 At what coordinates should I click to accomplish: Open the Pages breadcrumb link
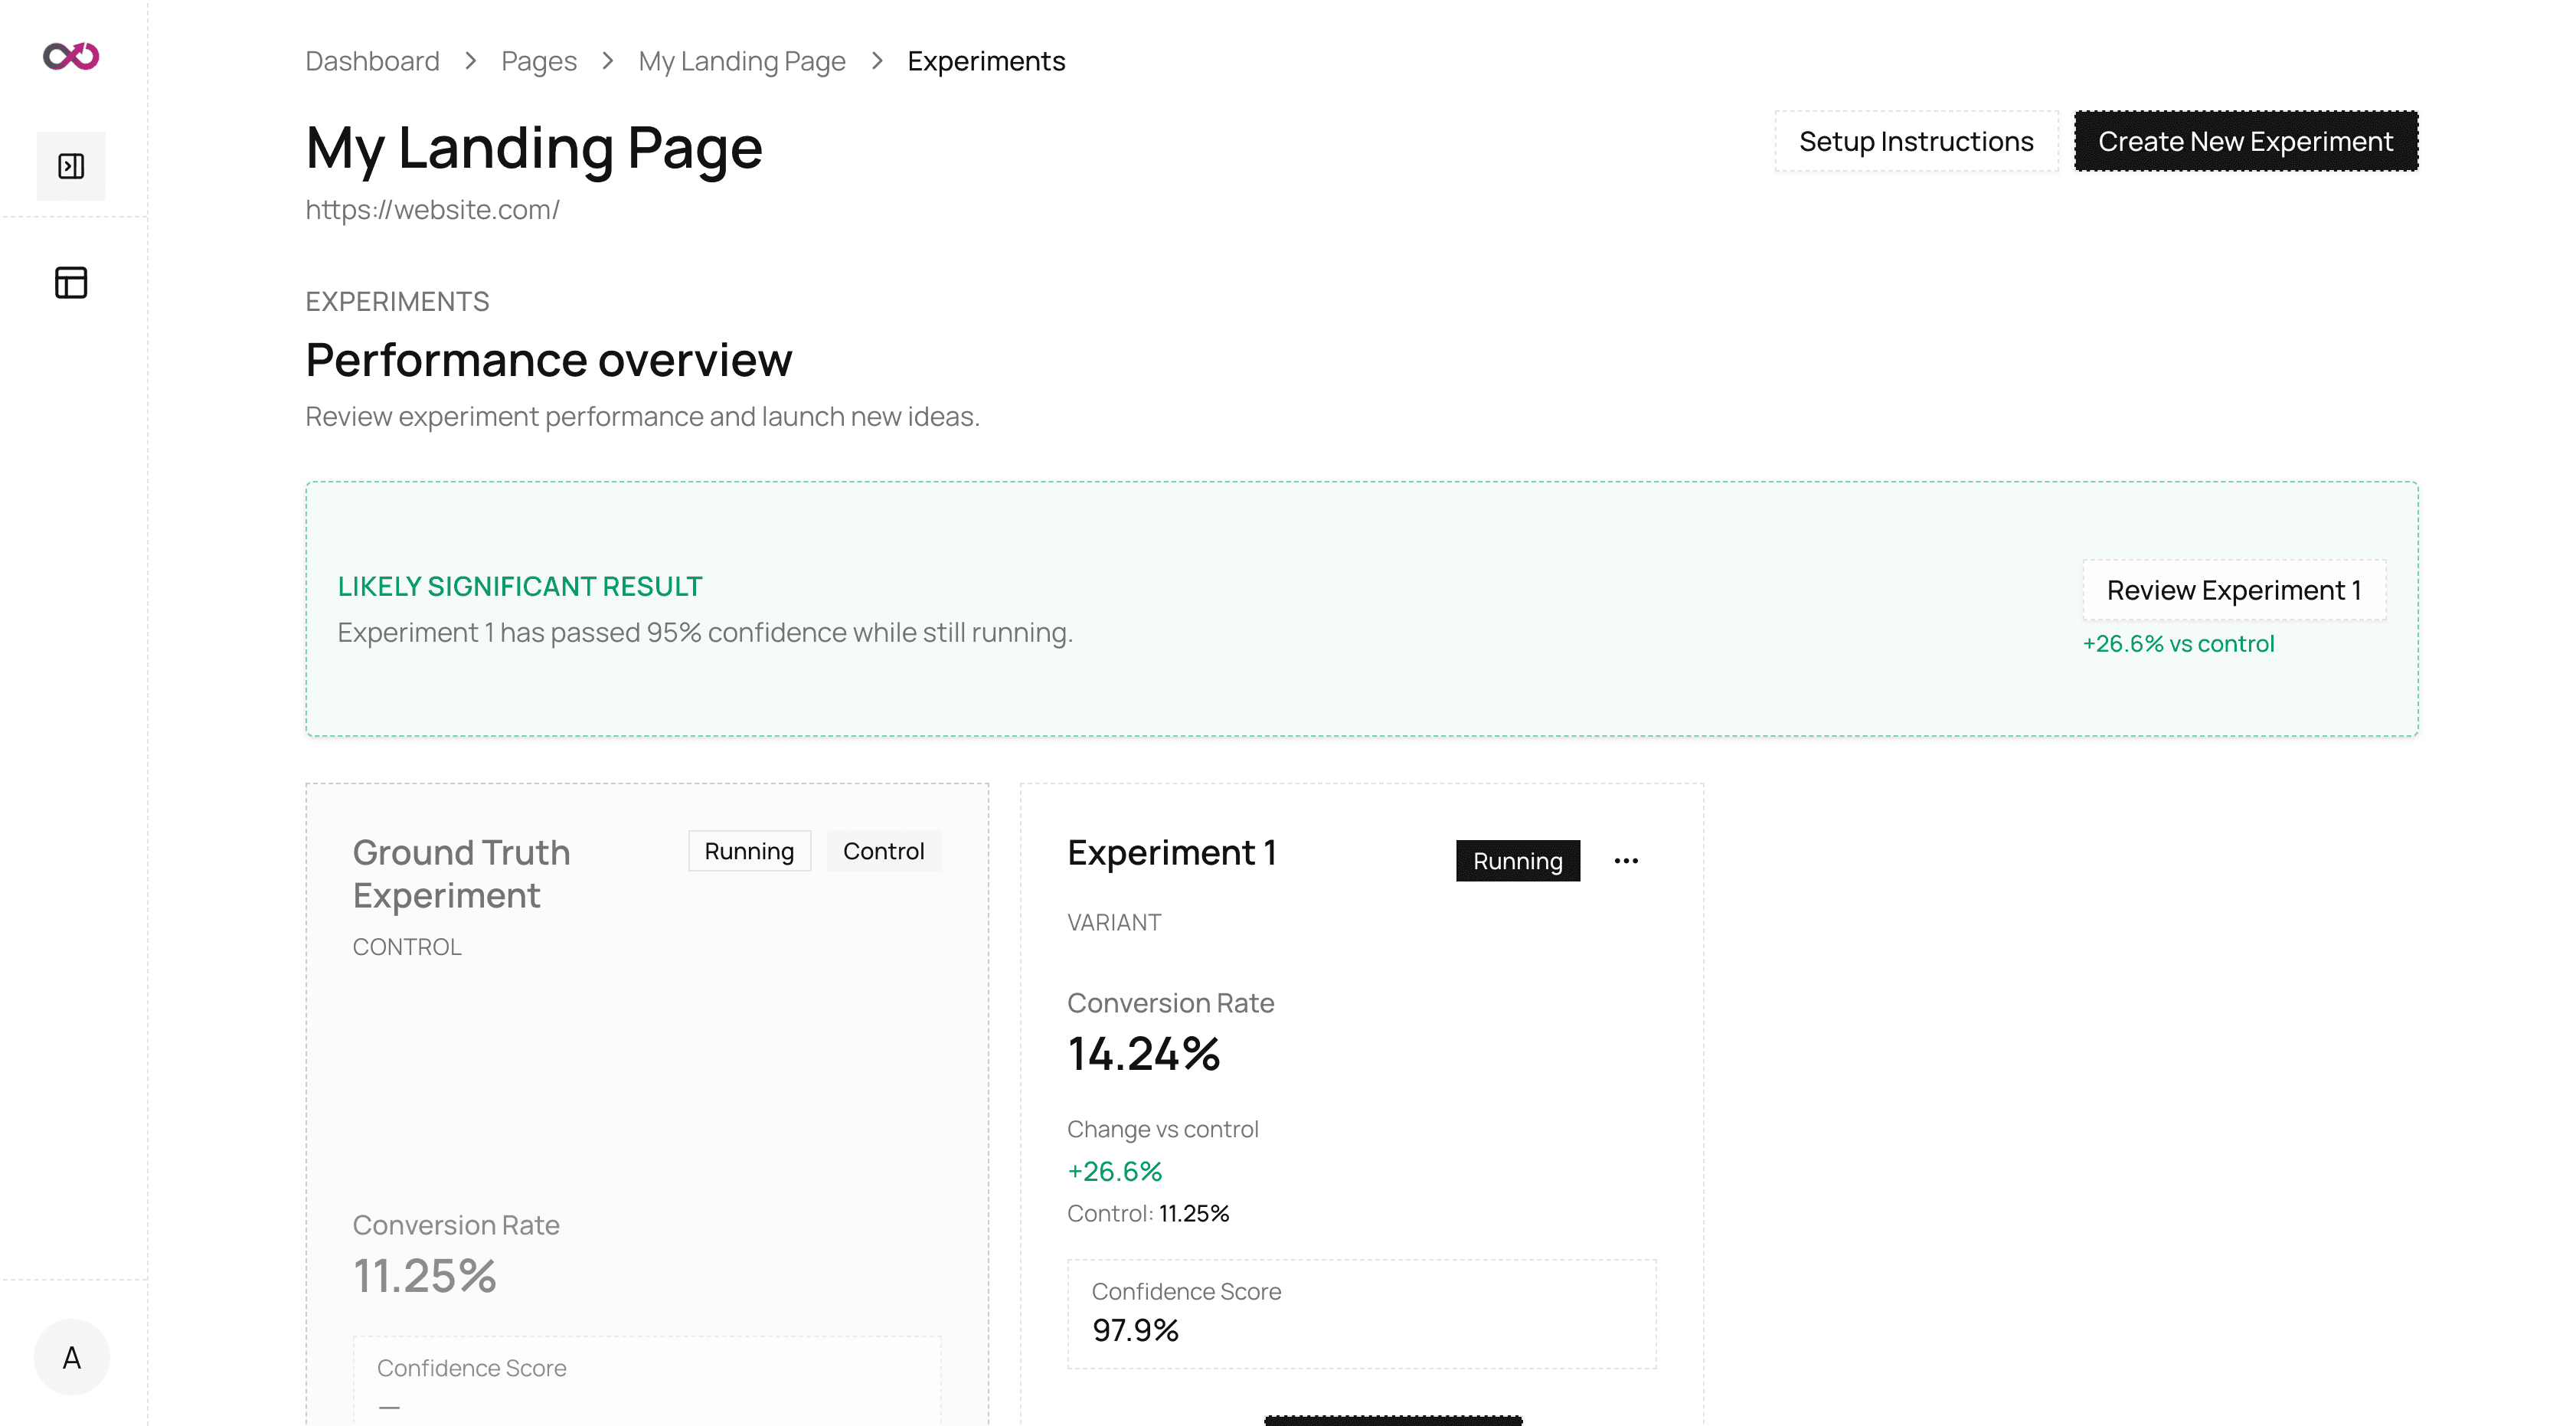point(539,61)
